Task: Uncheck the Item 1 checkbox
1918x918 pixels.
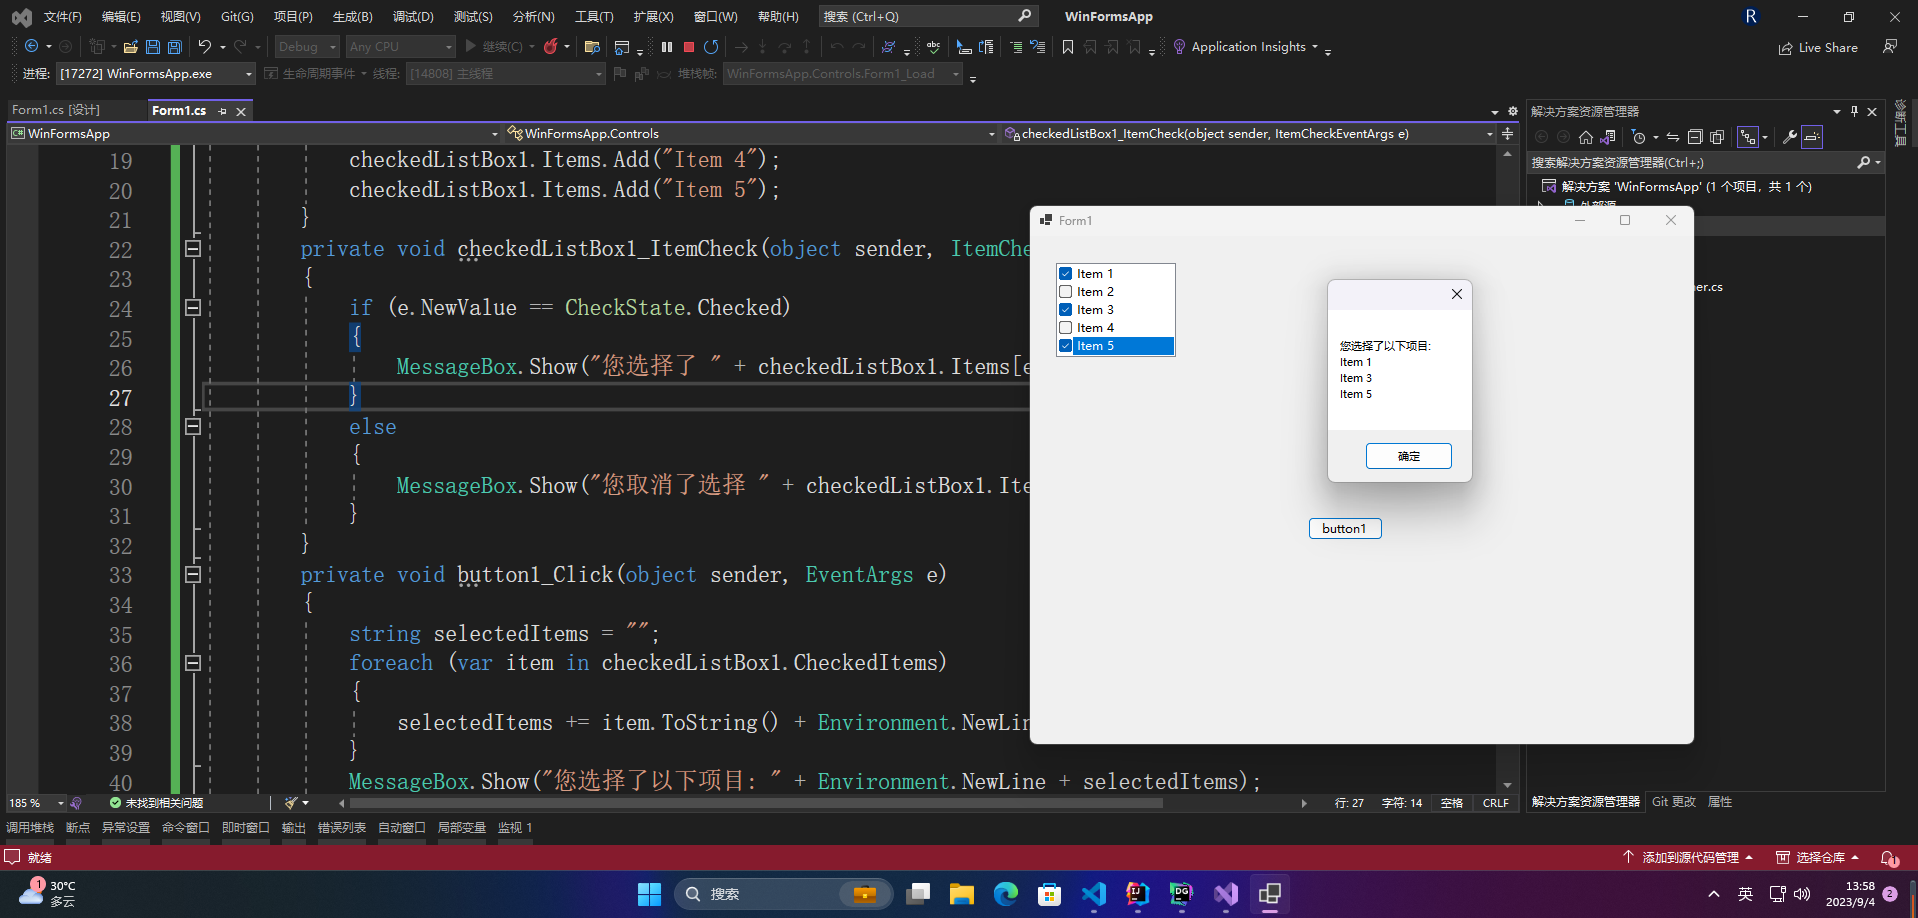Action: [x=1066, y=274]
